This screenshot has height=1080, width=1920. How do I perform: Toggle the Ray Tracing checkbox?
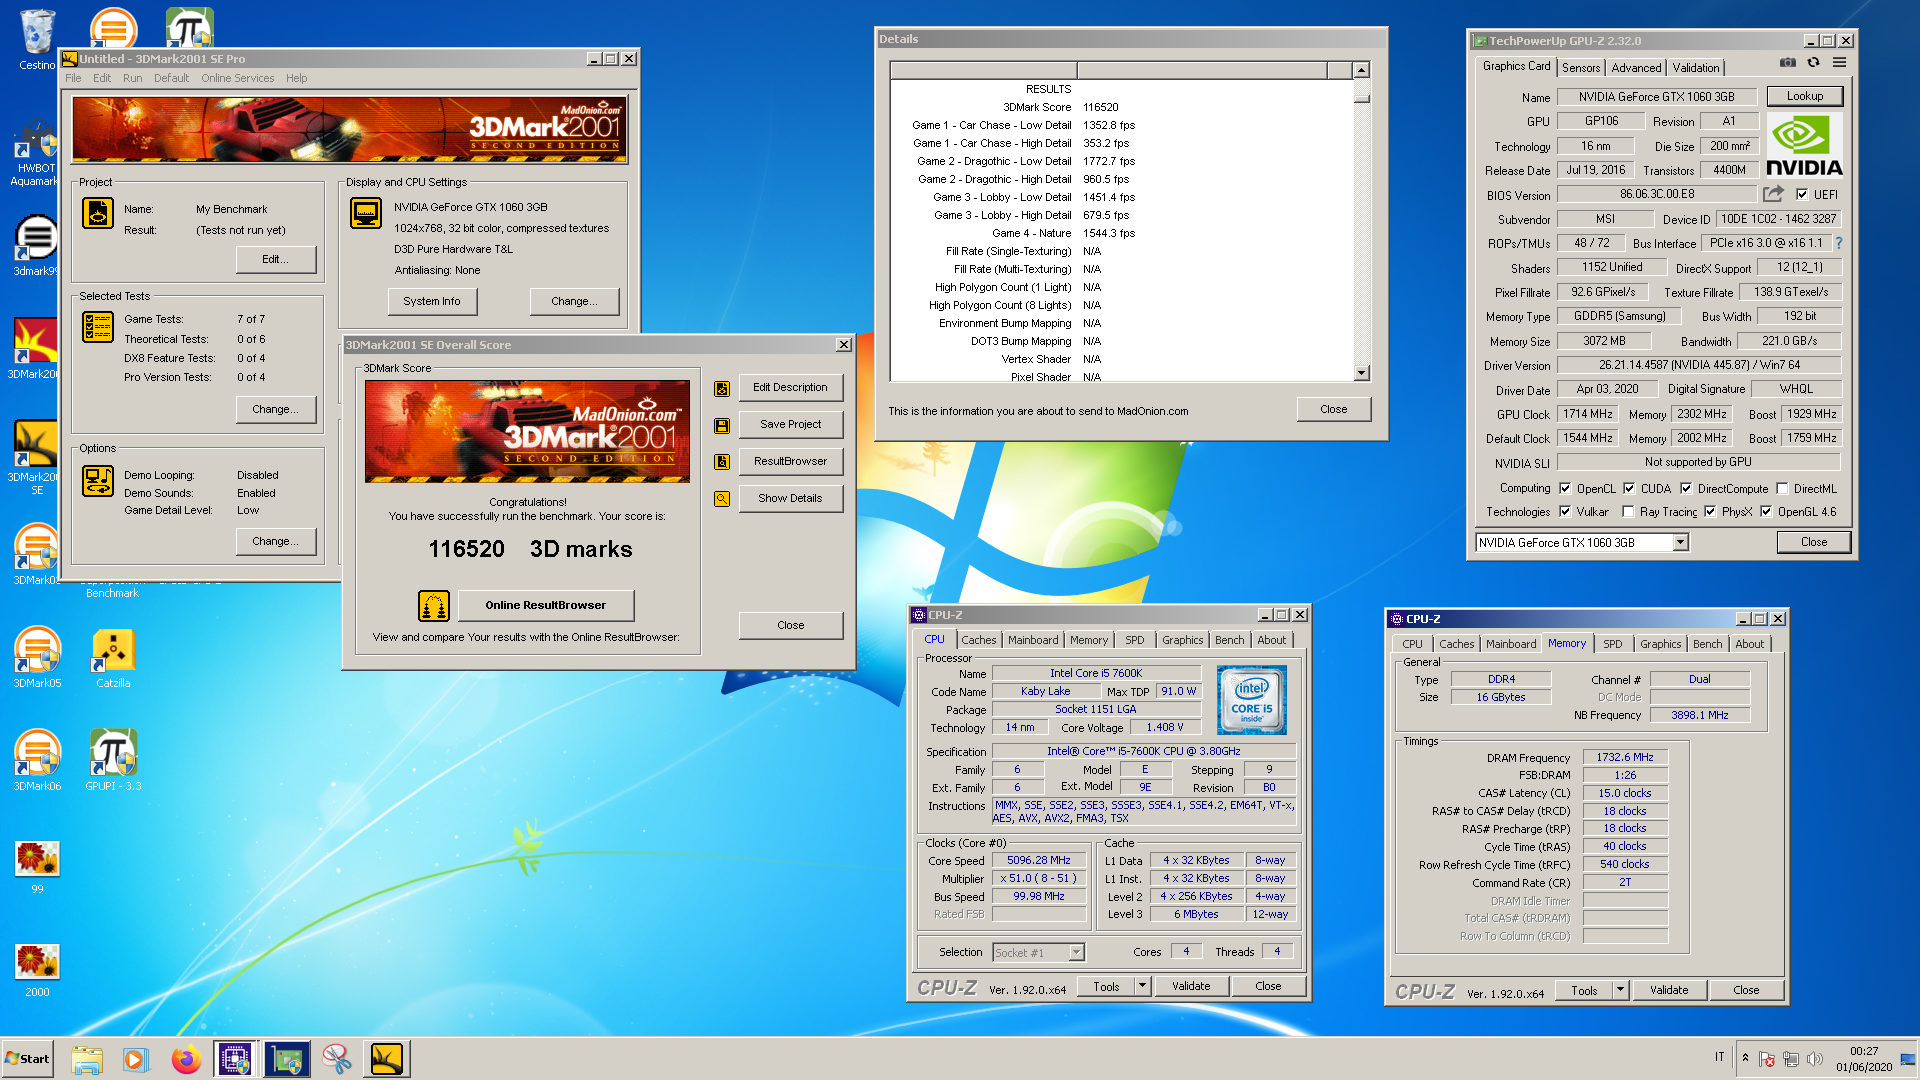1628,512
